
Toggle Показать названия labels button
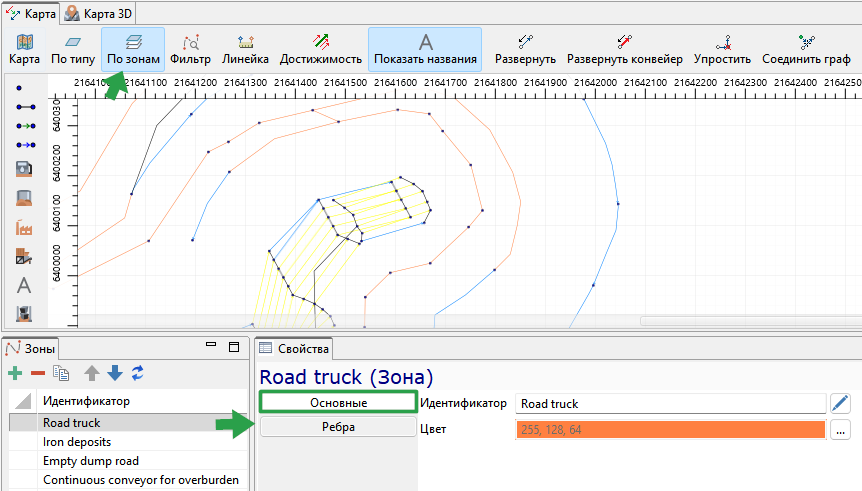point(425,49)
